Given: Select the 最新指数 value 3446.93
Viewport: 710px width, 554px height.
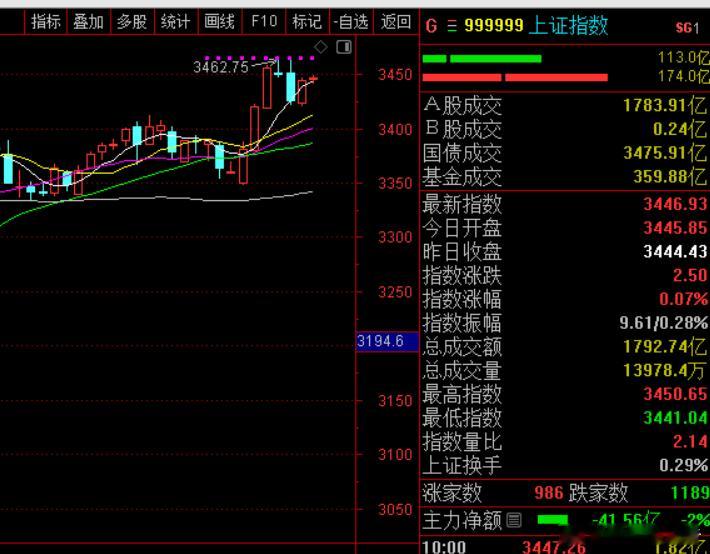Looking at the screenshot, I should 675,204.
